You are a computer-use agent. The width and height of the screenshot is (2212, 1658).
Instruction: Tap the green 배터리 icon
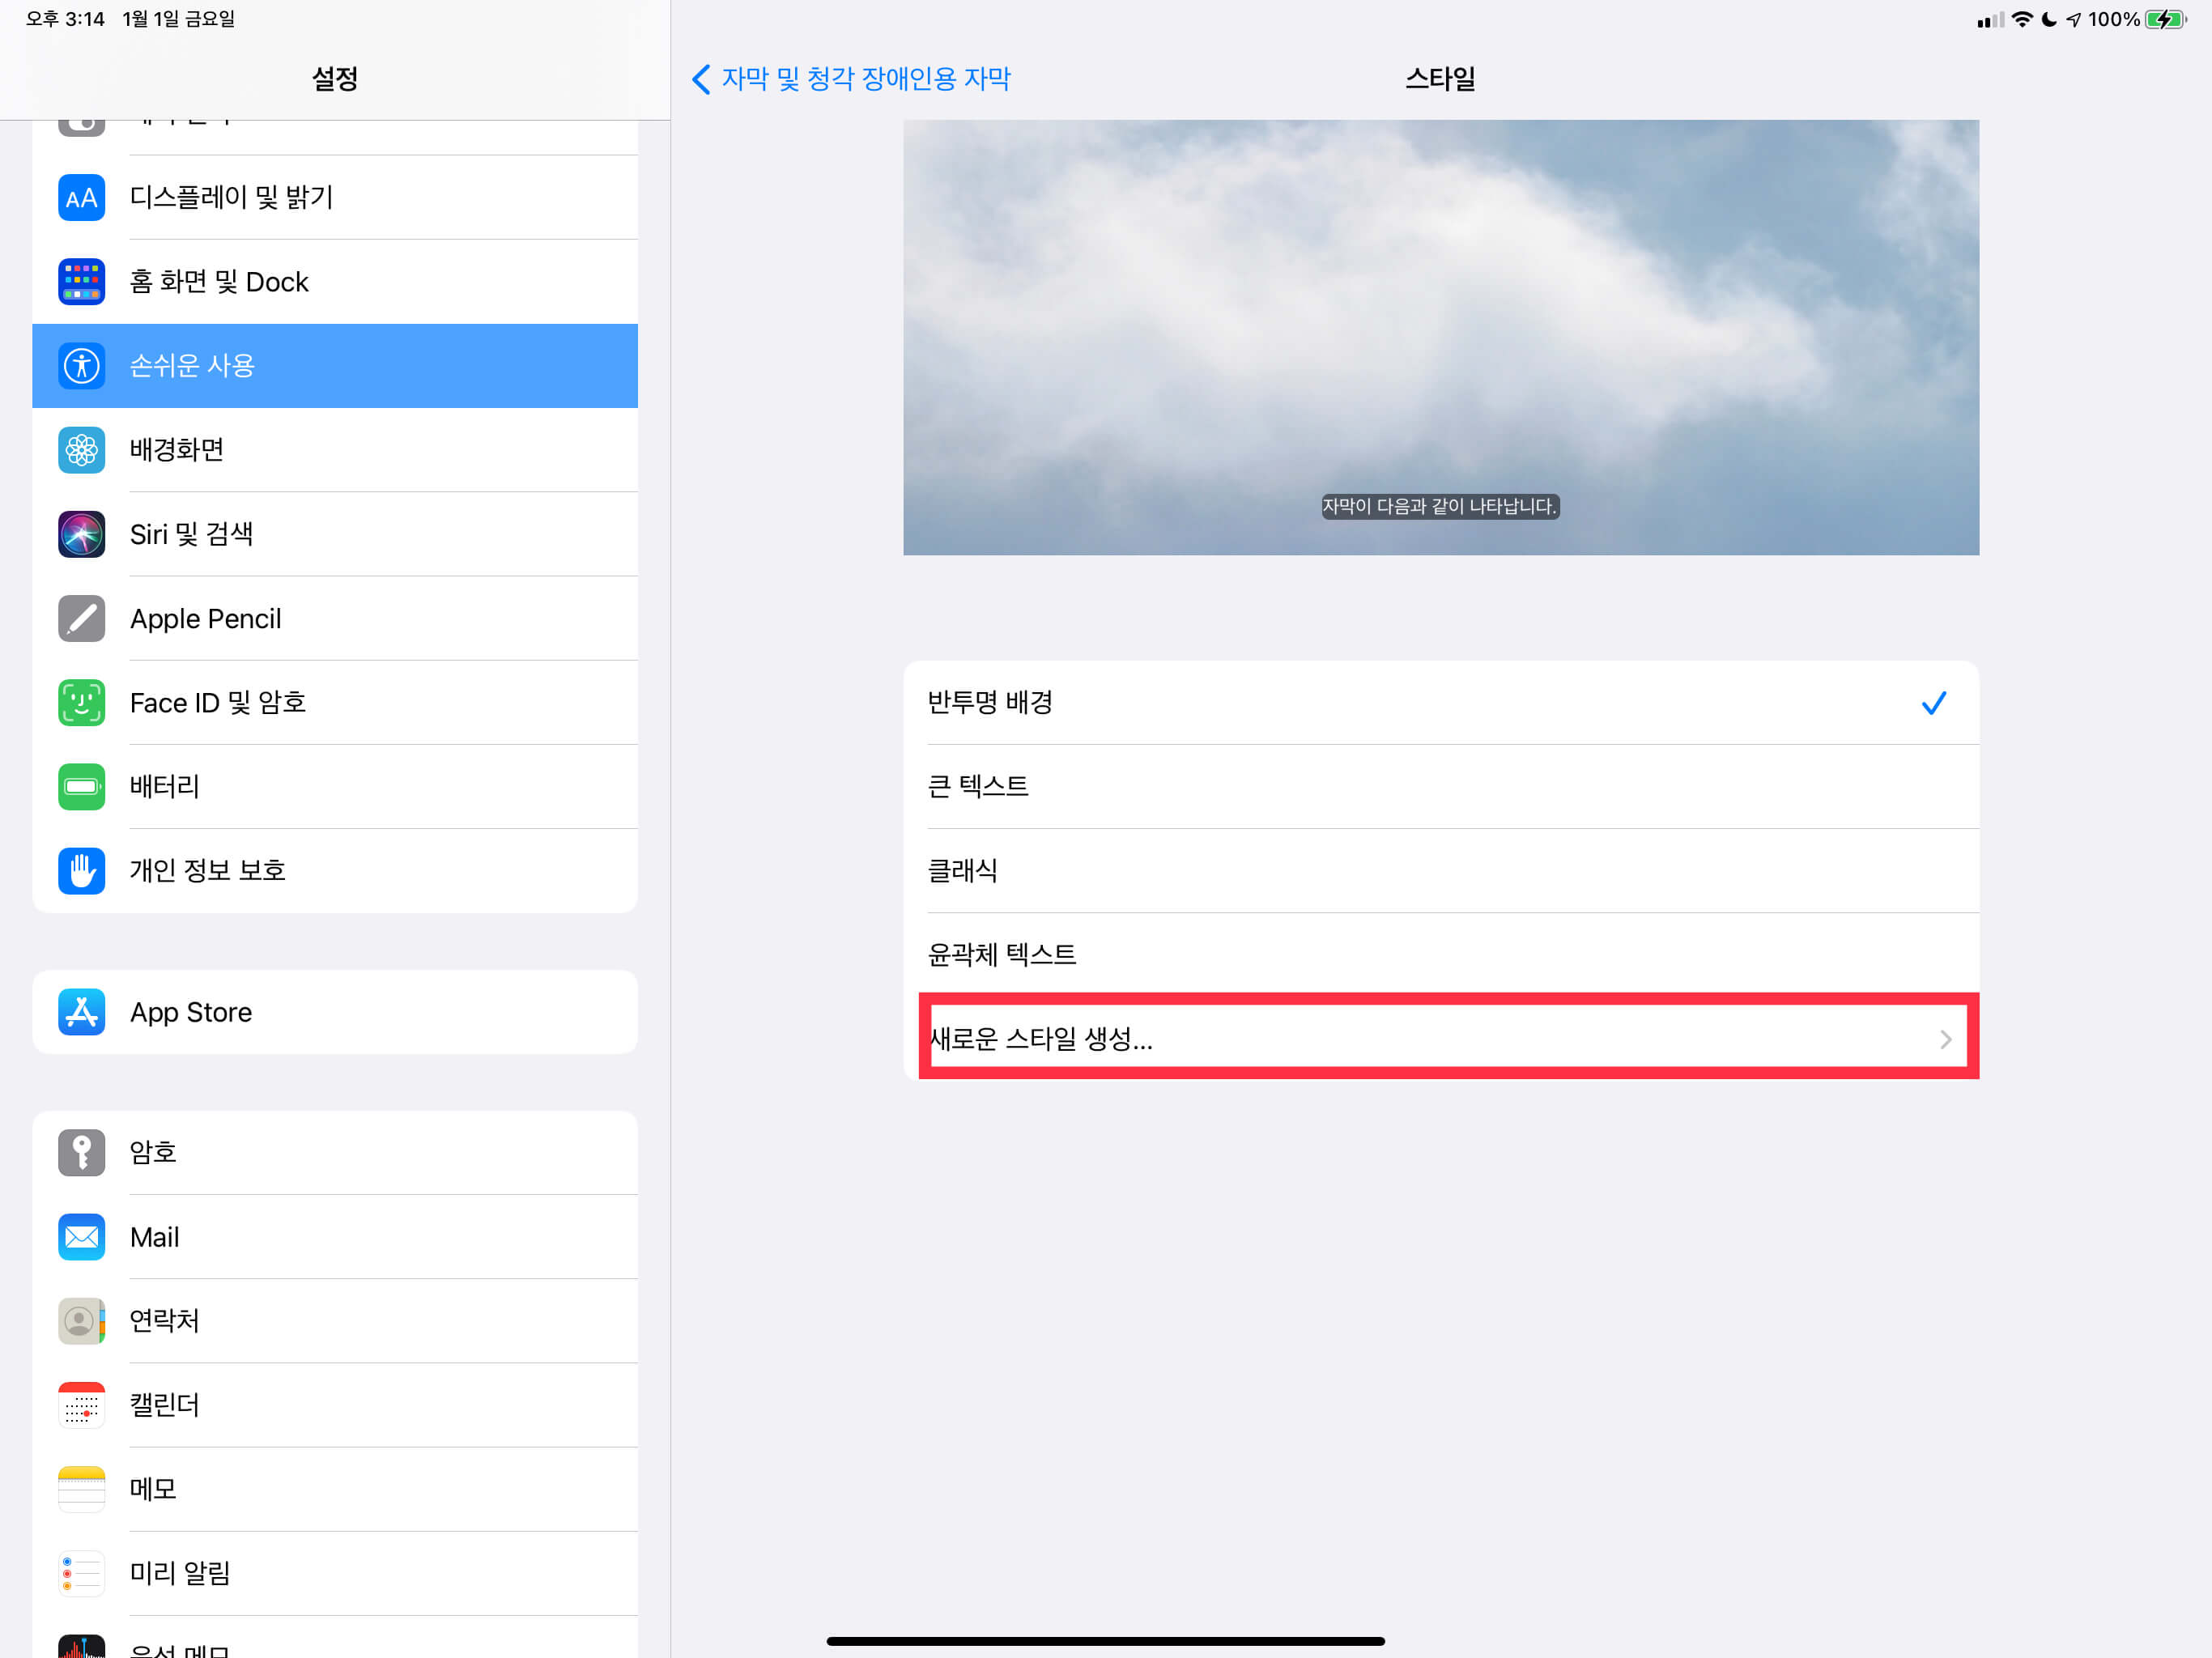[81, 786]
